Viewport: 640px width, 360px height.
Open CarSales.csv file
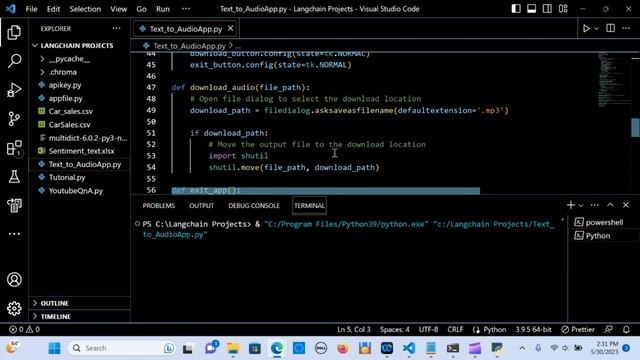point(69,124)
